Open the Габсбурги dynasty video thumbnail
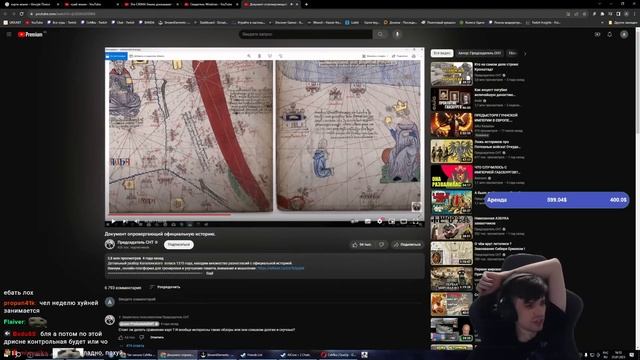640x360 pixels. (451, 99)
